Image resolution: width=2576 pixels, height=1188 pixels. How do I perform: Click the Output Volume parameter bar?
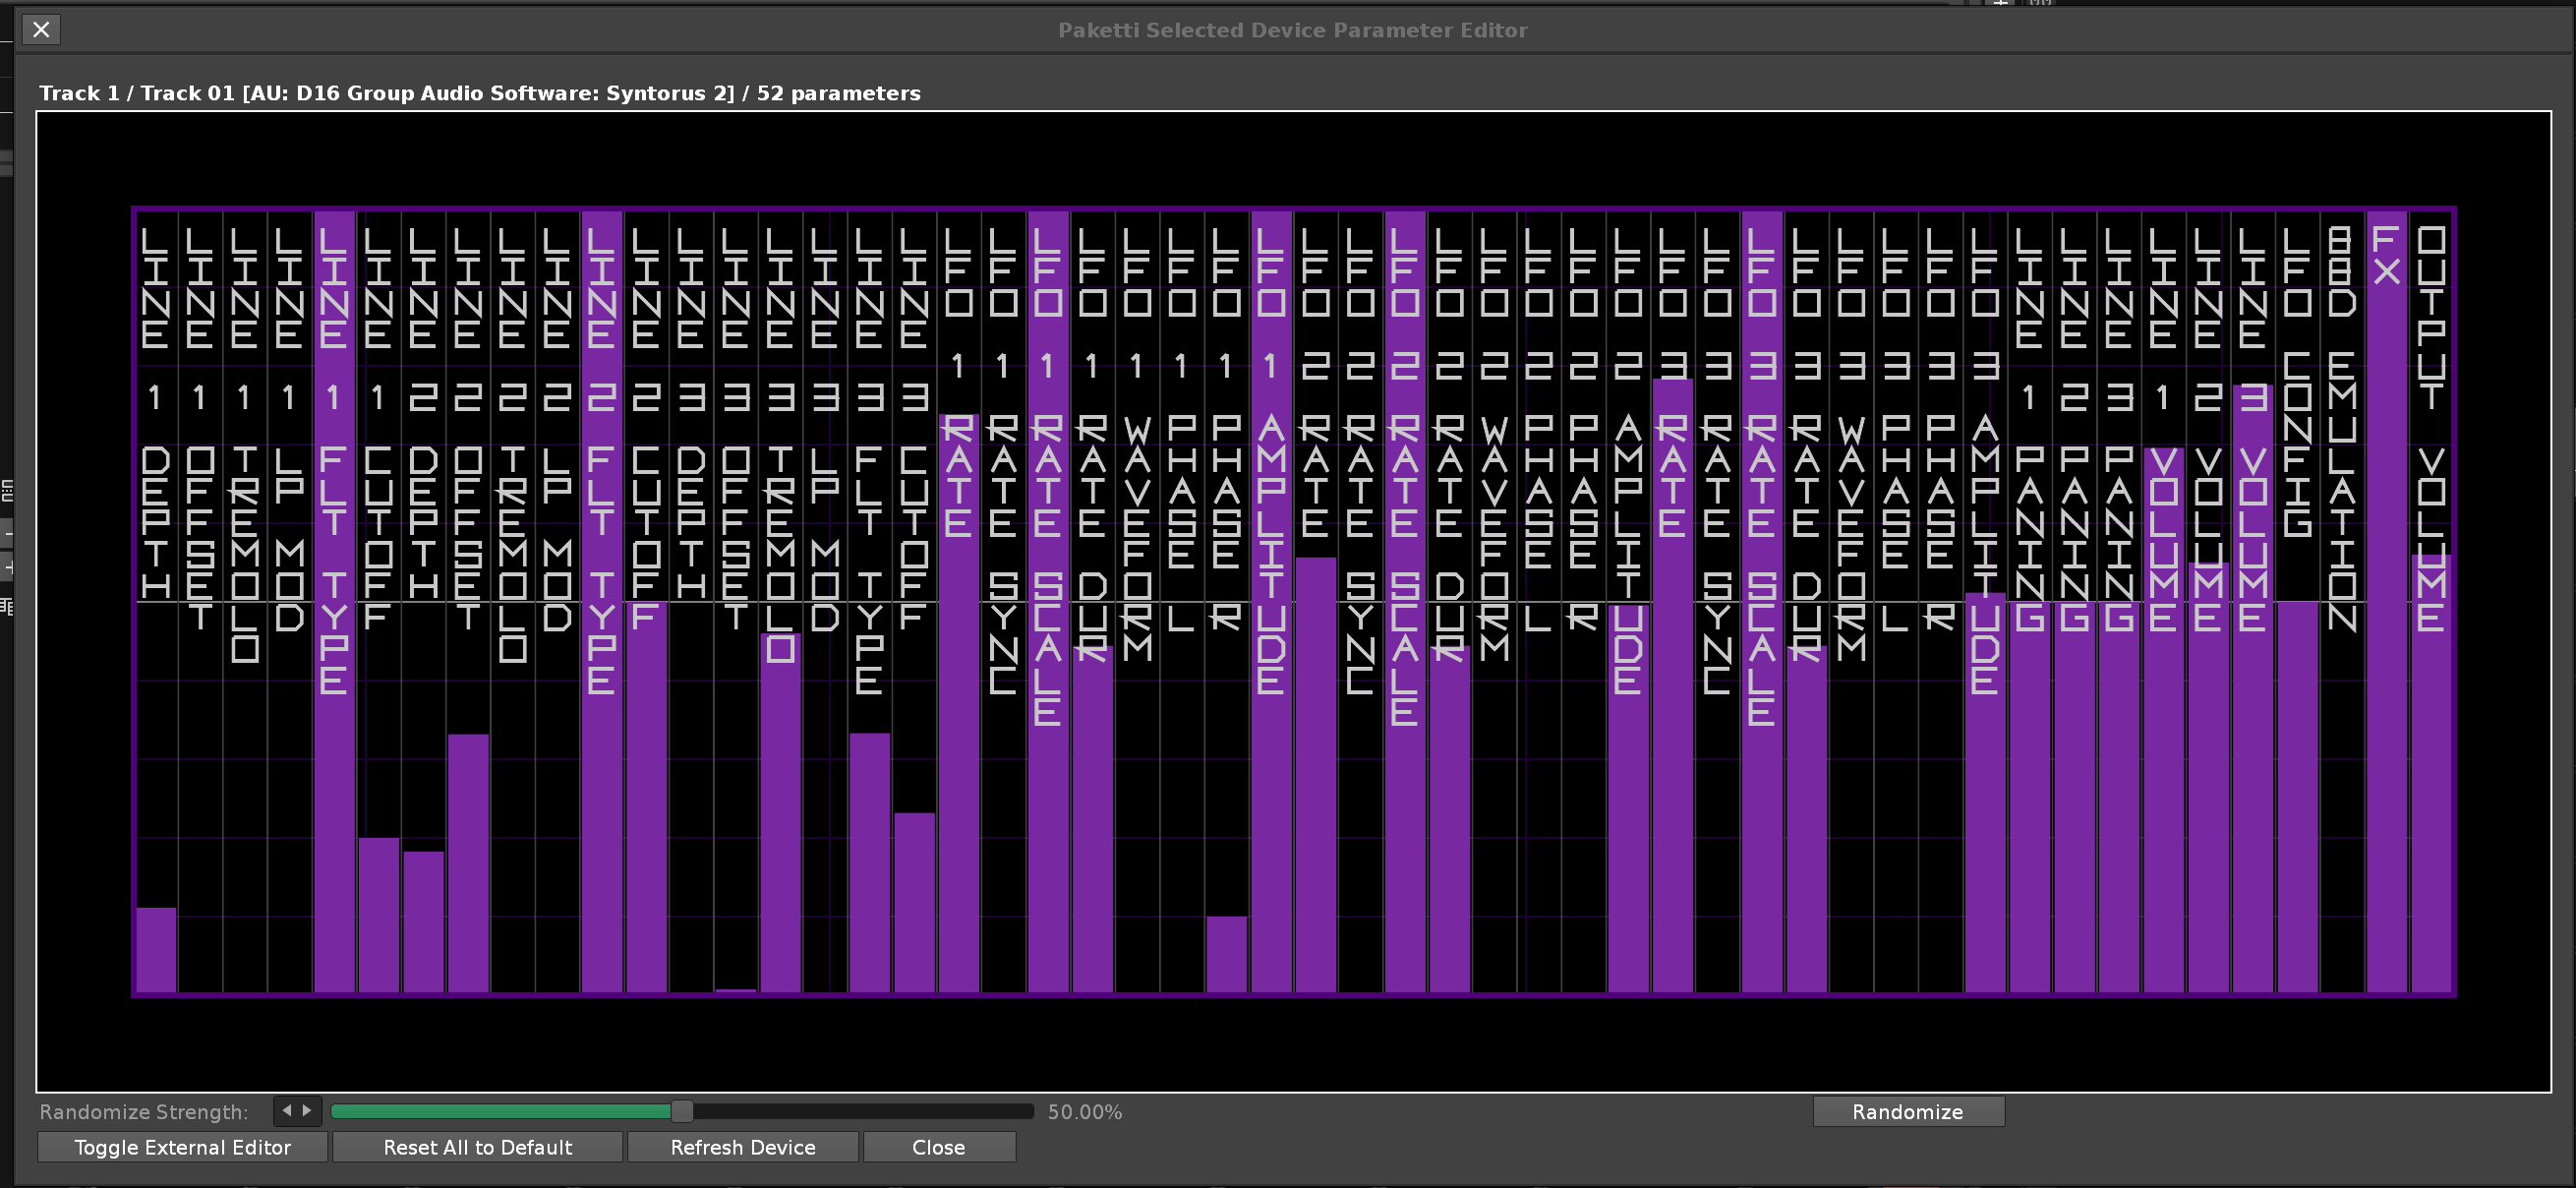click(x=2431, y=780)
